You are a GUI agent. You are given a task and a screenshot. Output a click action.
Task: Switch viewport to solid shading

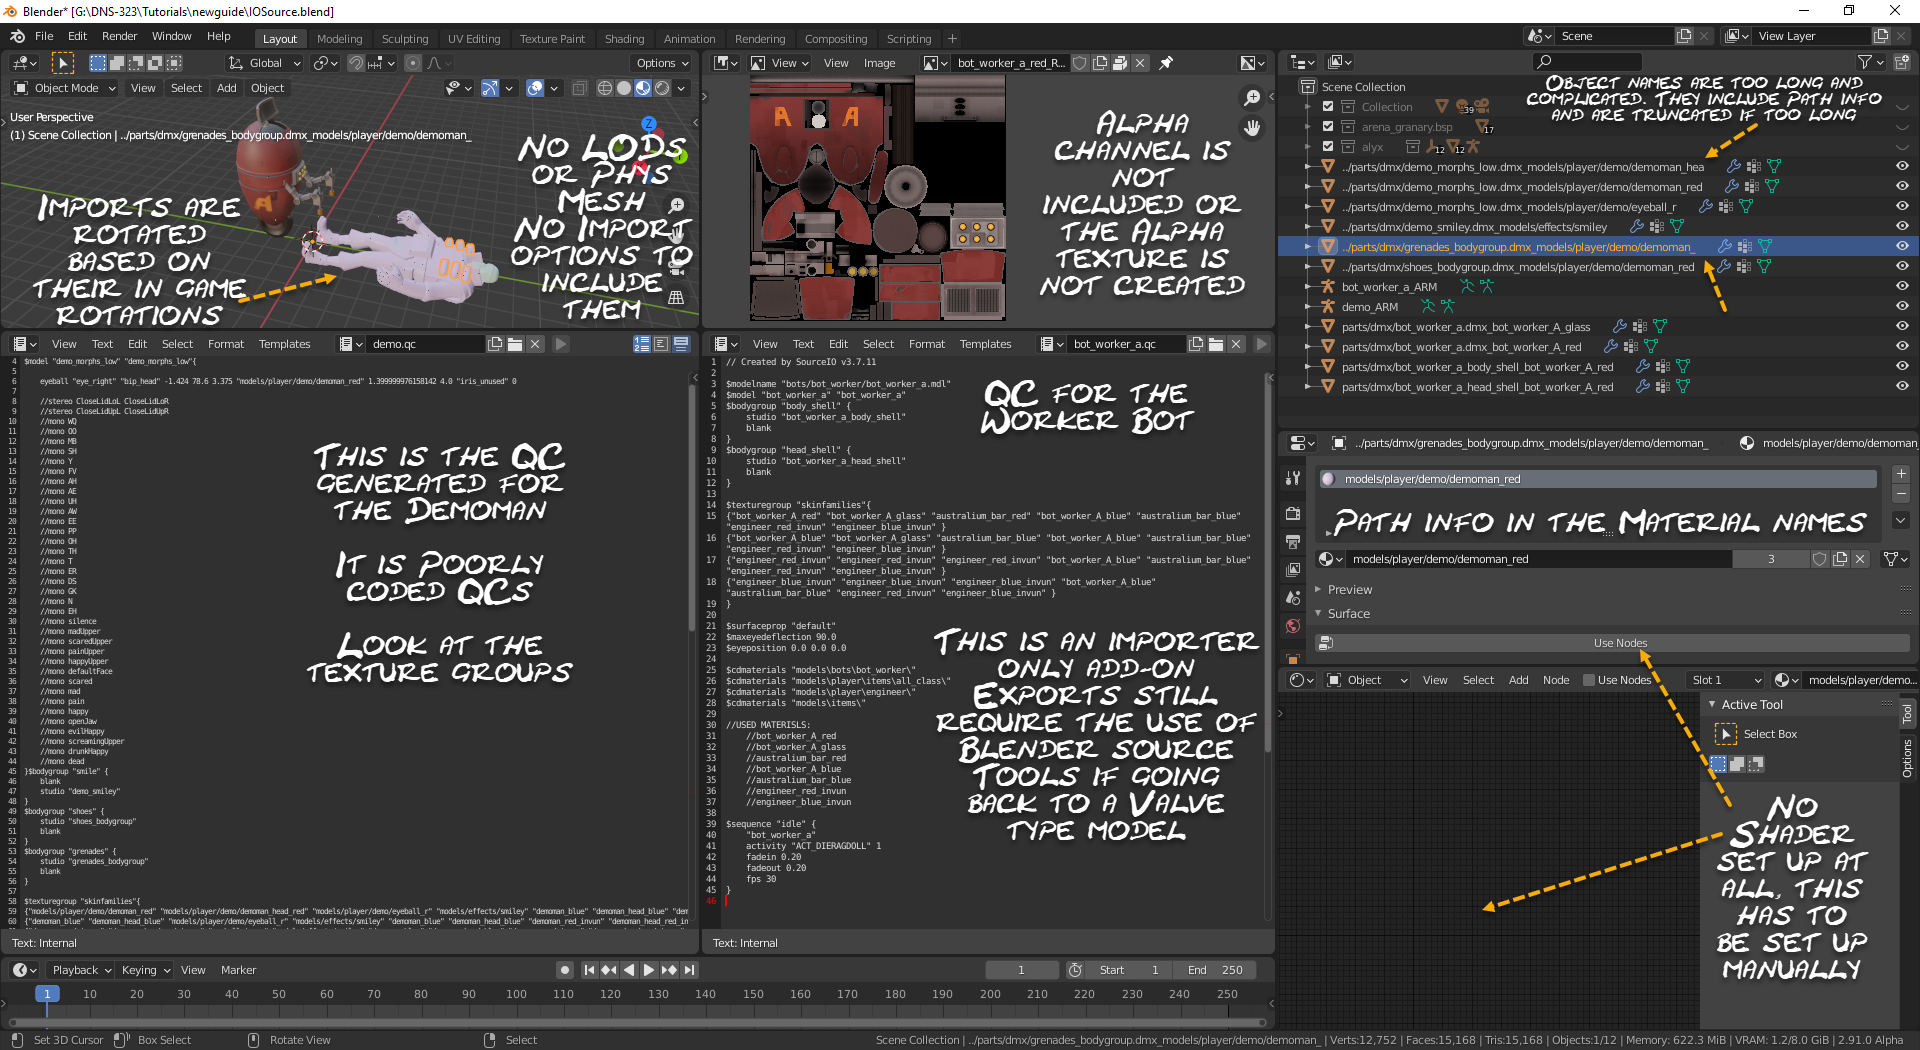pyautogui.click(x=624, y=88)
